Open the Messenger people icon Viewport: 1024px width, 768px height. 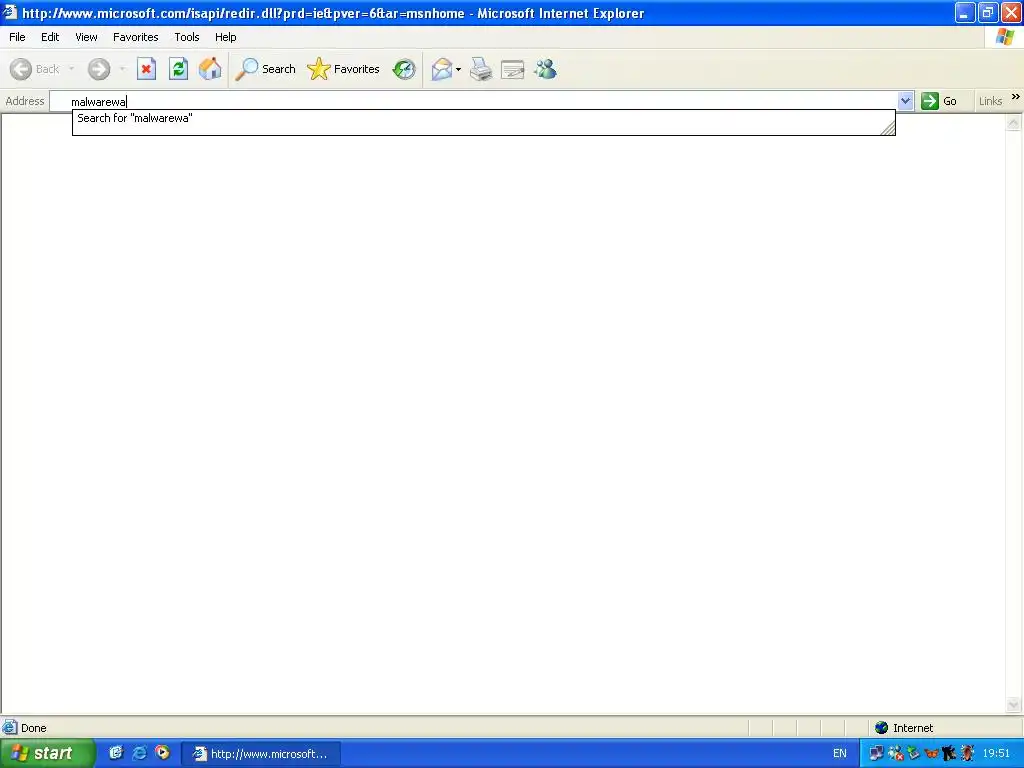pyautogui.click(x=545, y=69)
